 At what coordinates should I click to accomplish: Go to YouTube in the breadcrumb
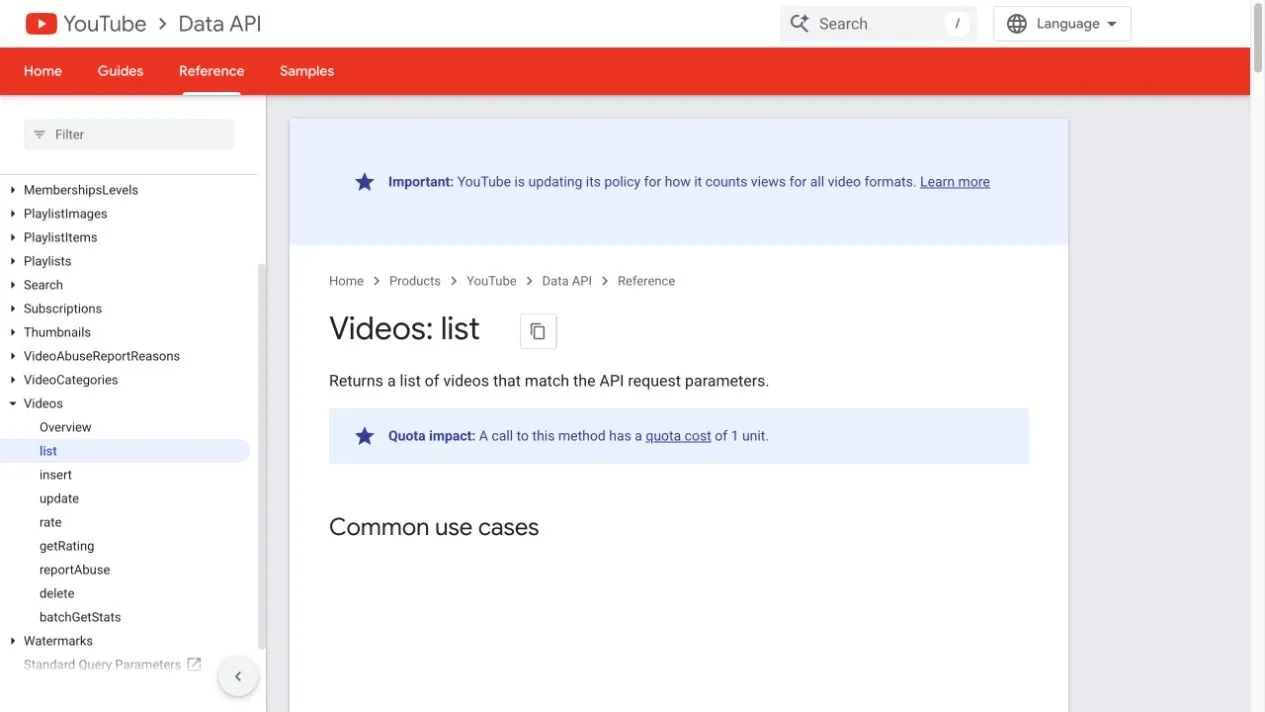491,281
